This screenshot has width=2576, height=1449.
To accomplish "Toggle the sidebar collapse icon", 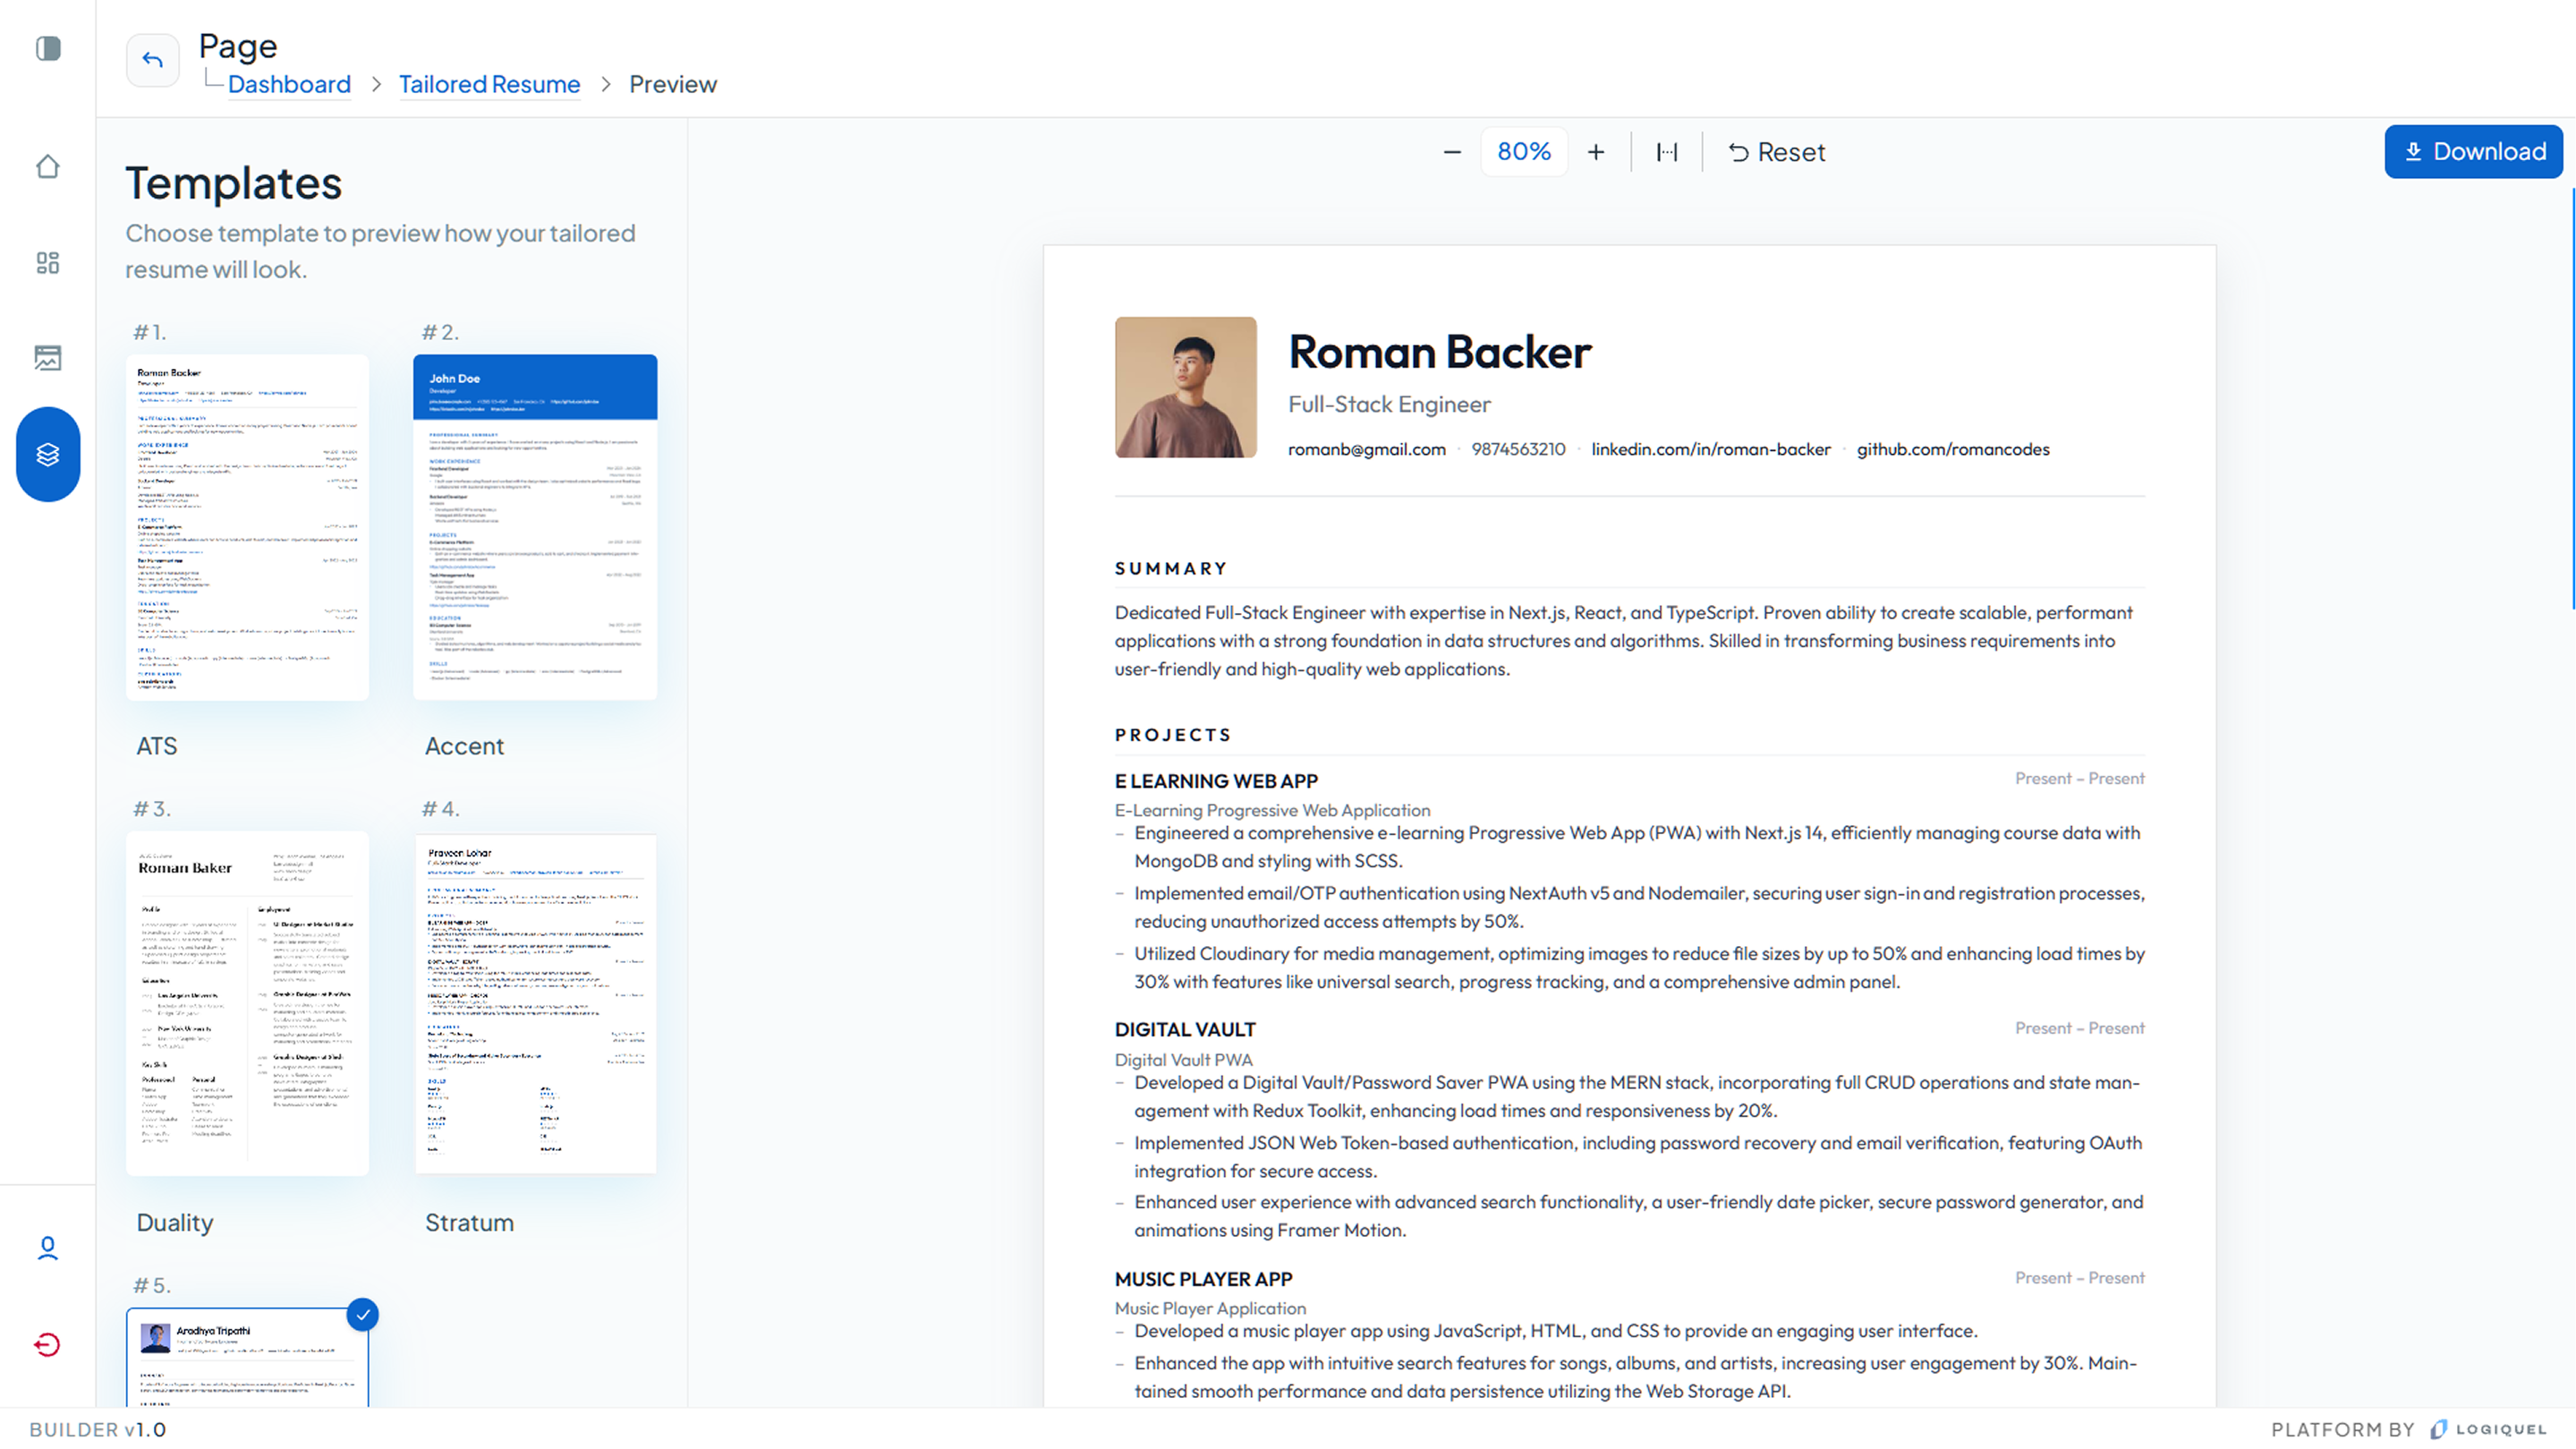I will pyautogui.click(x=48, y=48).
